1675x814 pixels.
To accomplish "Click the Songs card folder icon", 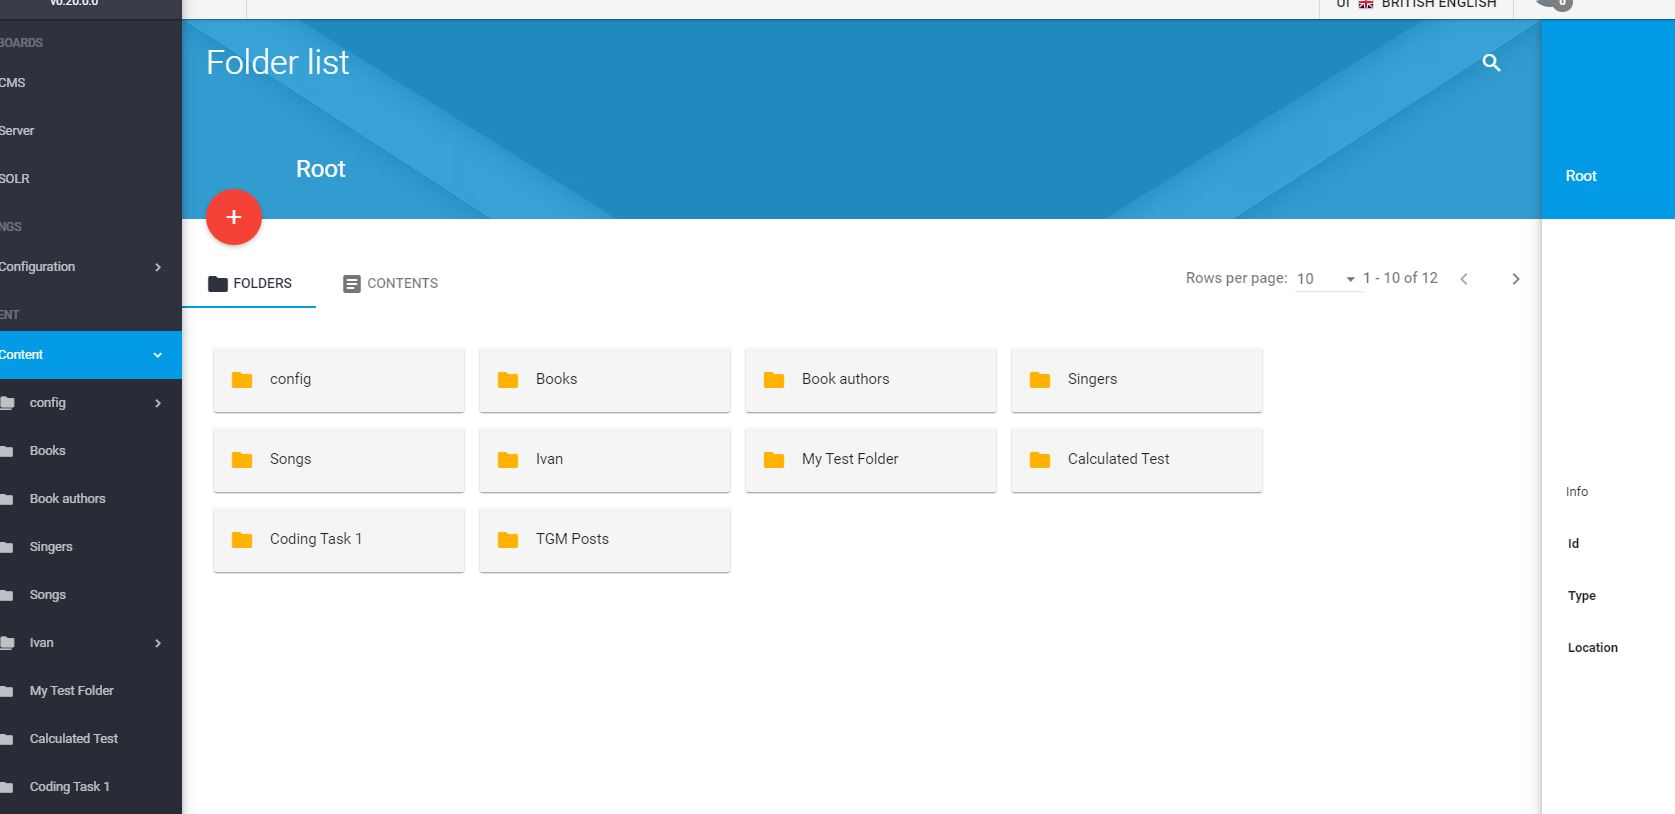I will 242,460.
